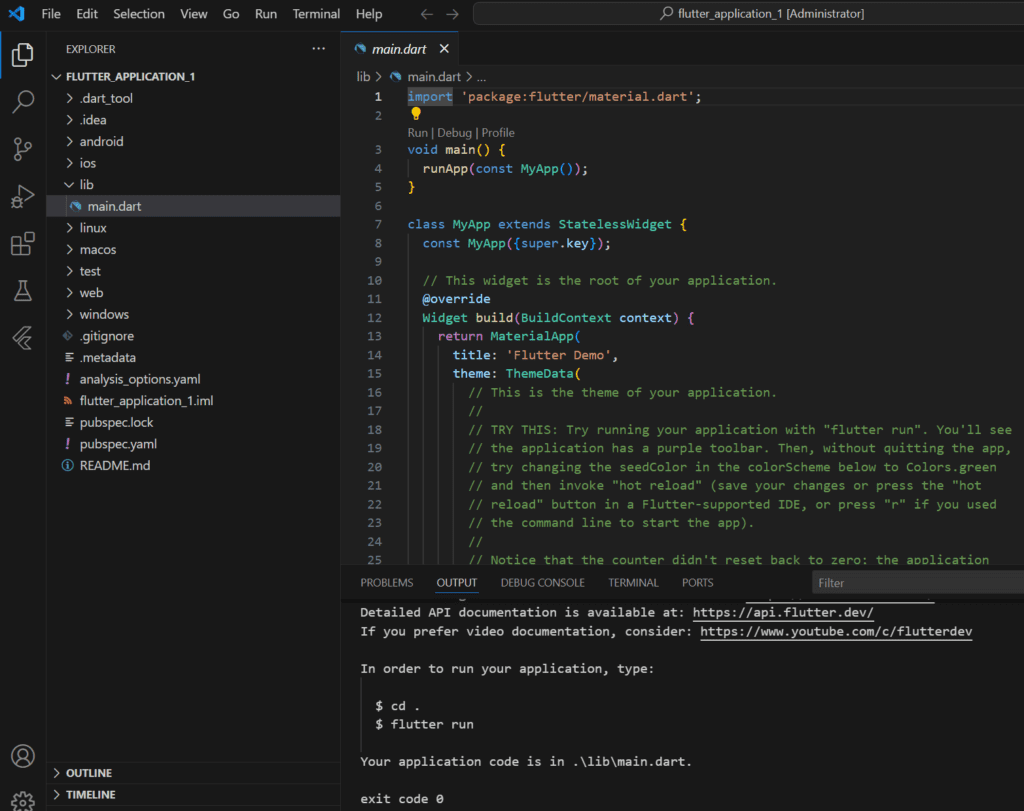
Task: Close the main.dart editor tab
Action: click(444, 48)
